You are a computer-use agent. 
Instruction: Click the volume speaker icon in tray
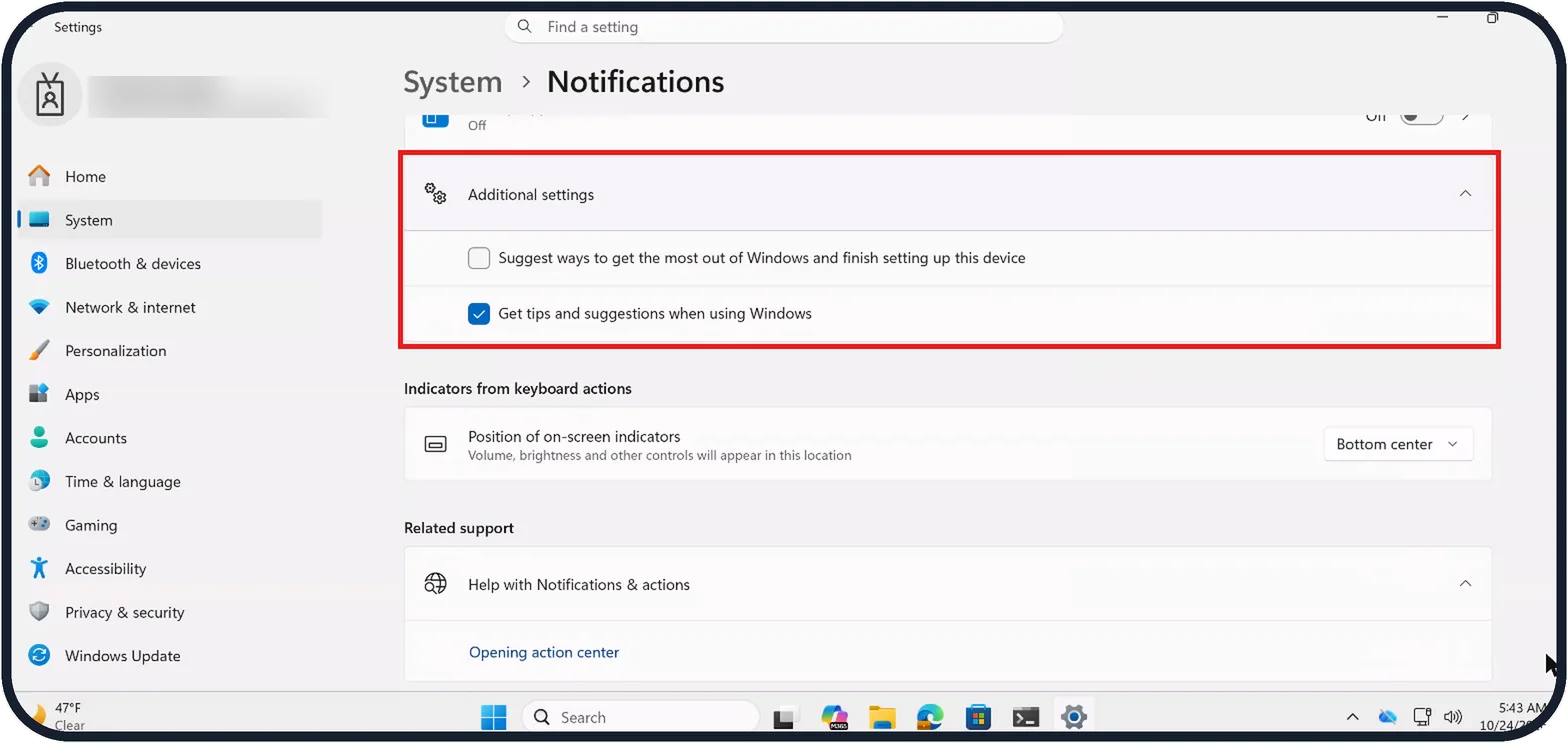1453,717
